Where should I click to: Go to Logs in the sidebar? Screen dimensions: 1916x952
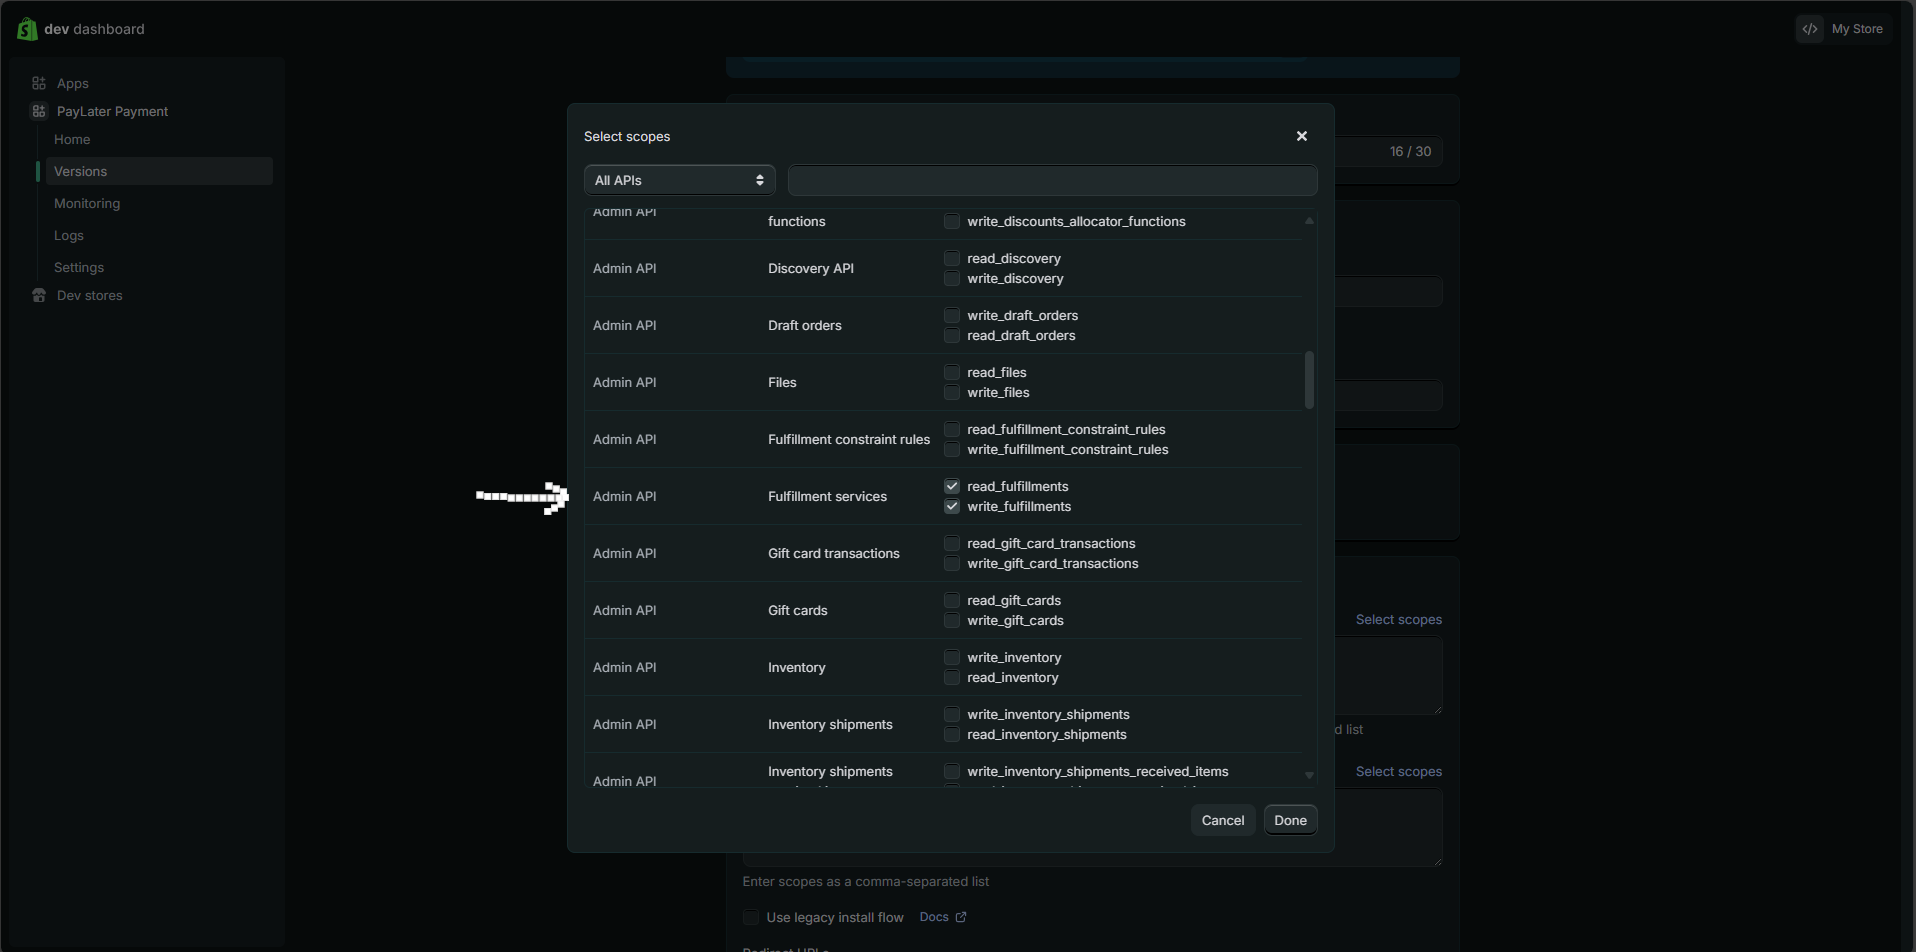(69, 235)
